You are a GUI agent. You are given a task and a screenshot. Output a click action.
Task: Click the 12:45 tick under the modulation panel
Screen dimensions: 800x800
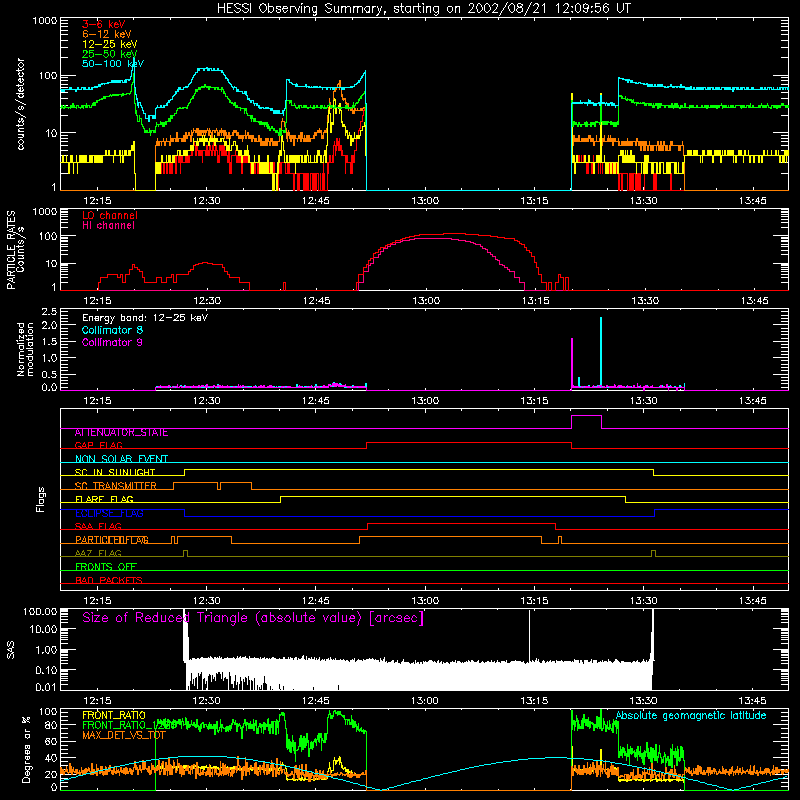pos(315,401)
